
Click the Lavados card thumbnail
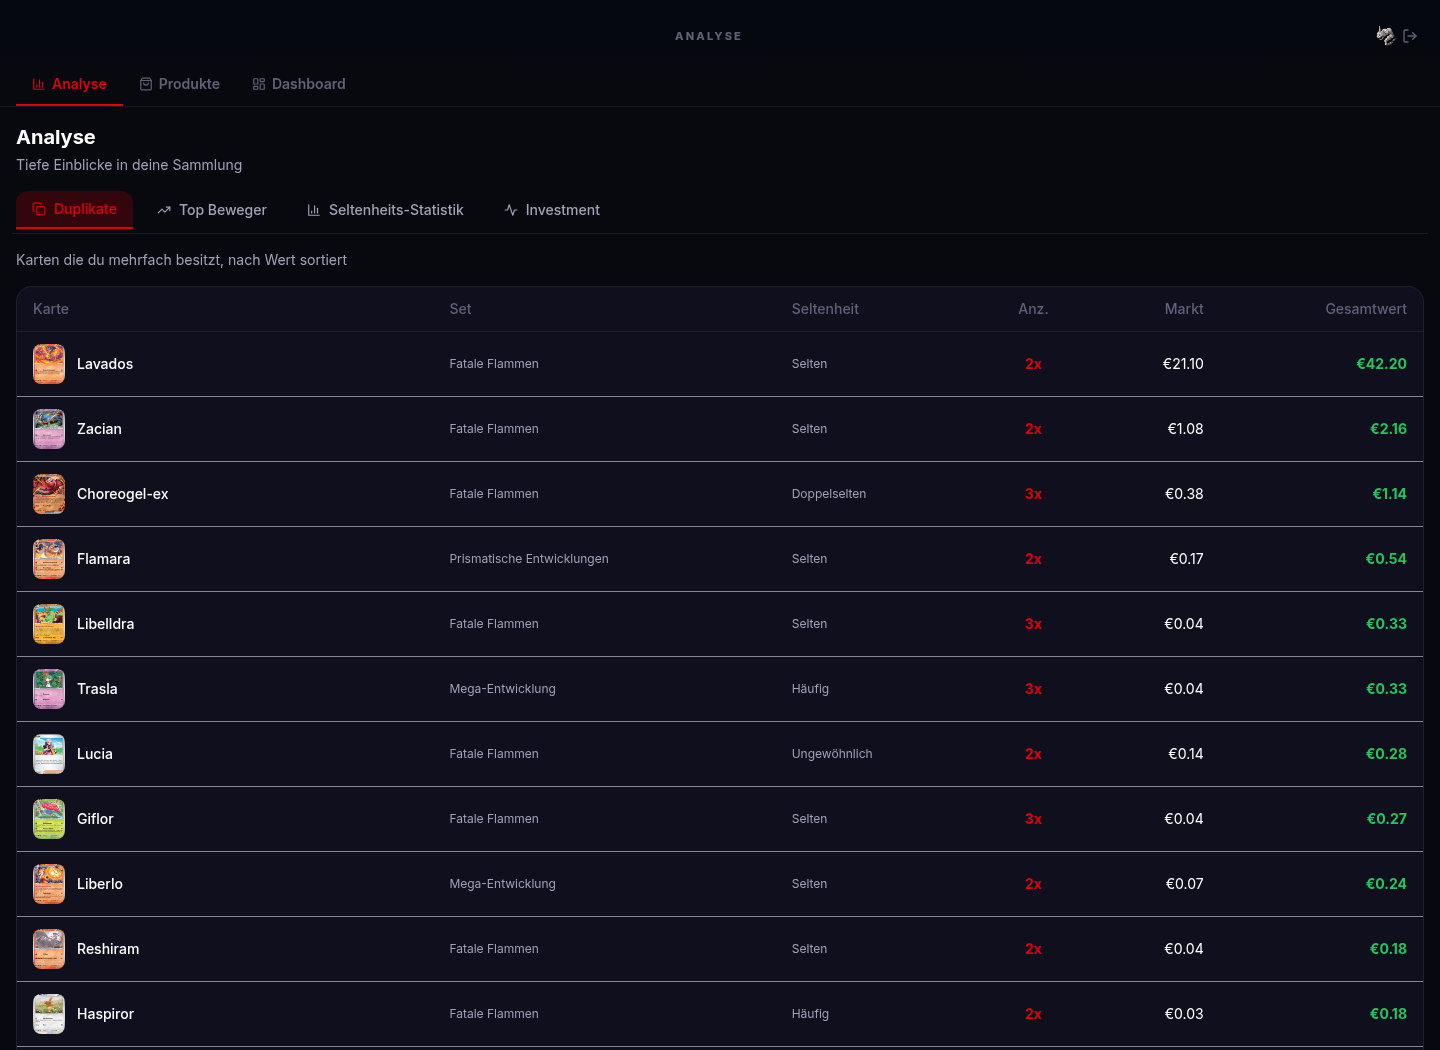(49, 364)
